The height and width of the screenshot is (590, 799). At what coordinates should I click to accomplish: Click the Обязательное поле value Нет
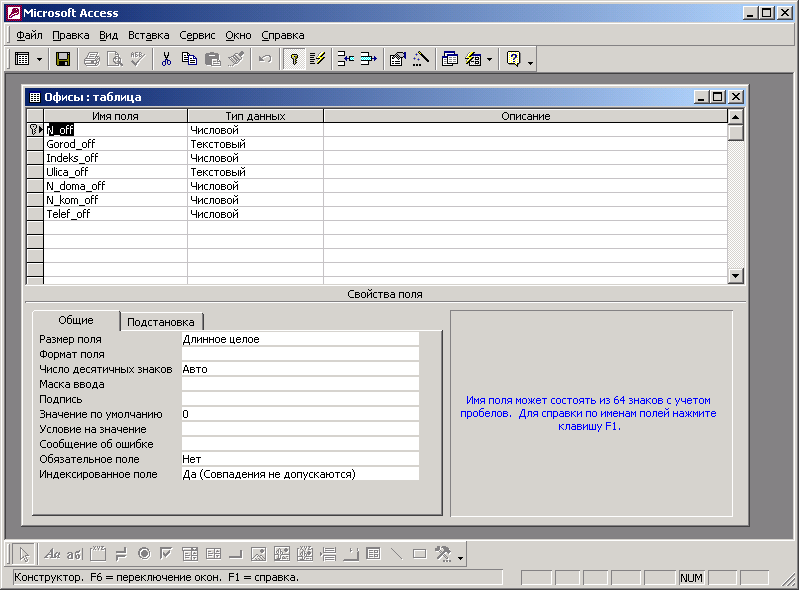pyautogui.click(x=300, y=459)
